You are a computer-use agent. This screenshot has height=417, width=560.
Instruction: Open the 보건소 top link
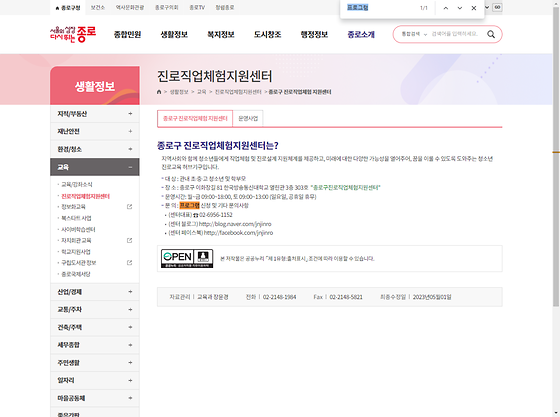point(98,7)
